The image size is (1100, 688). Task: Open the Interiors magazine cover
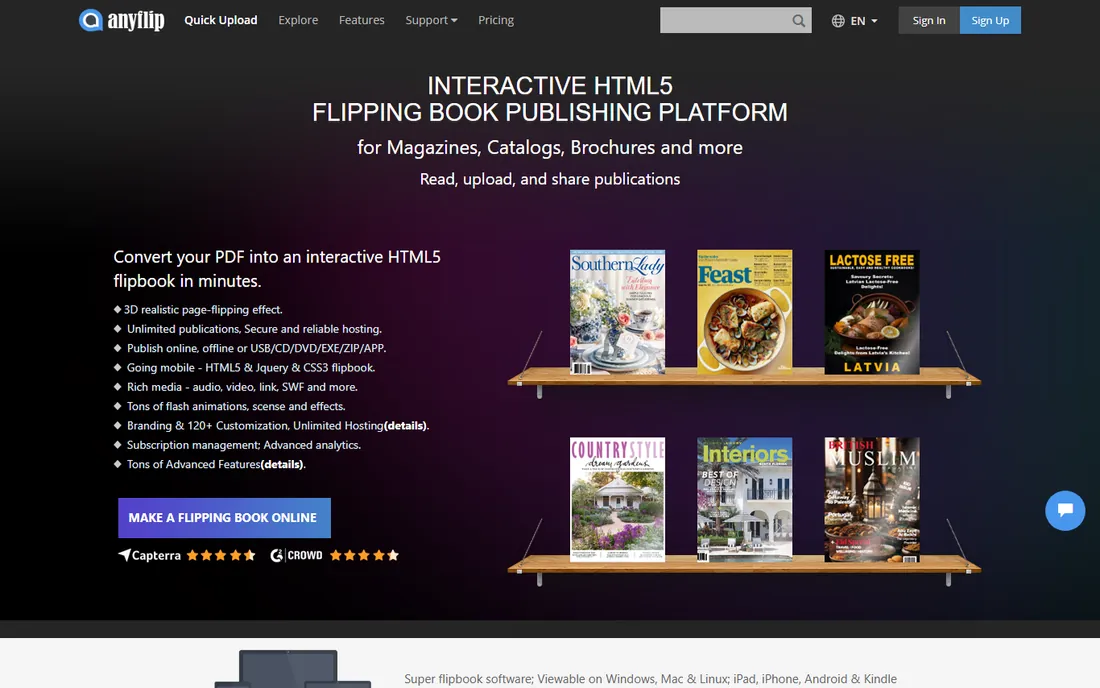coord(744,499)
